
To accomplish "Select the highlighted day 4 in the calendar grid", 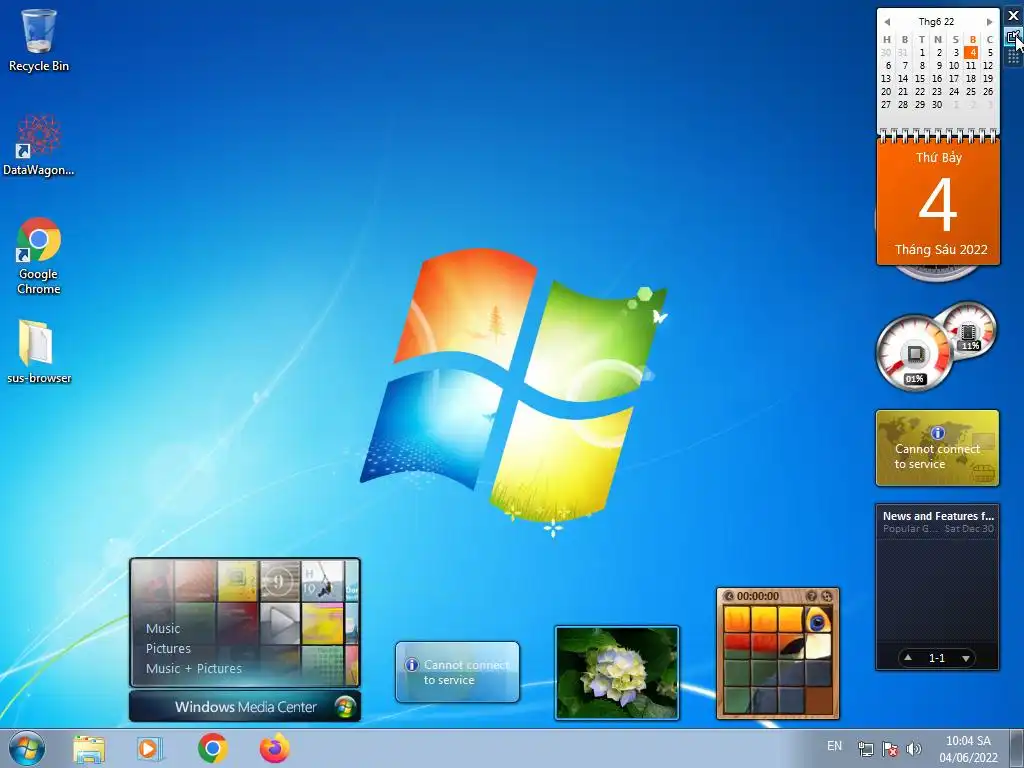I will click(x=972, y=52).
